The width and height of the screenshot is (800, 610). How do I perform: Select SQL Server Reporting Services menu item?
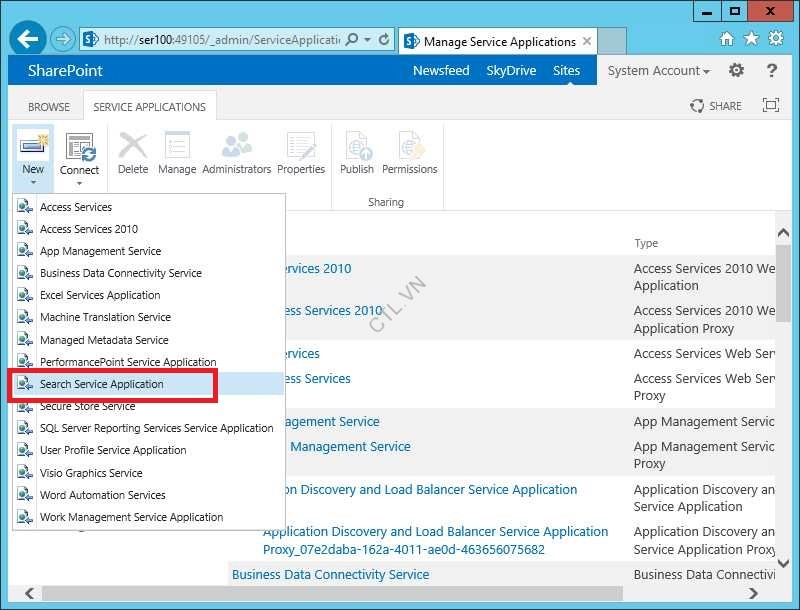click(148, 428)
